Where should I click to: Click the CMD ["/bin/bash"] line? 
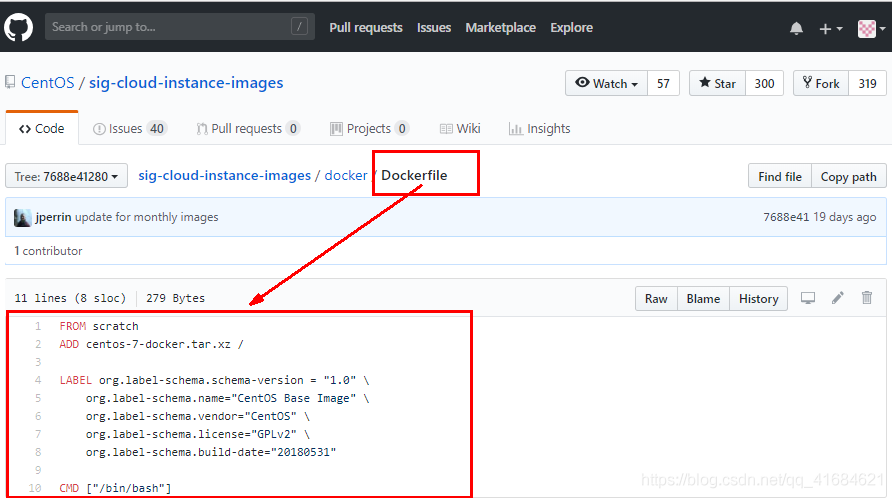click(115, 488)
